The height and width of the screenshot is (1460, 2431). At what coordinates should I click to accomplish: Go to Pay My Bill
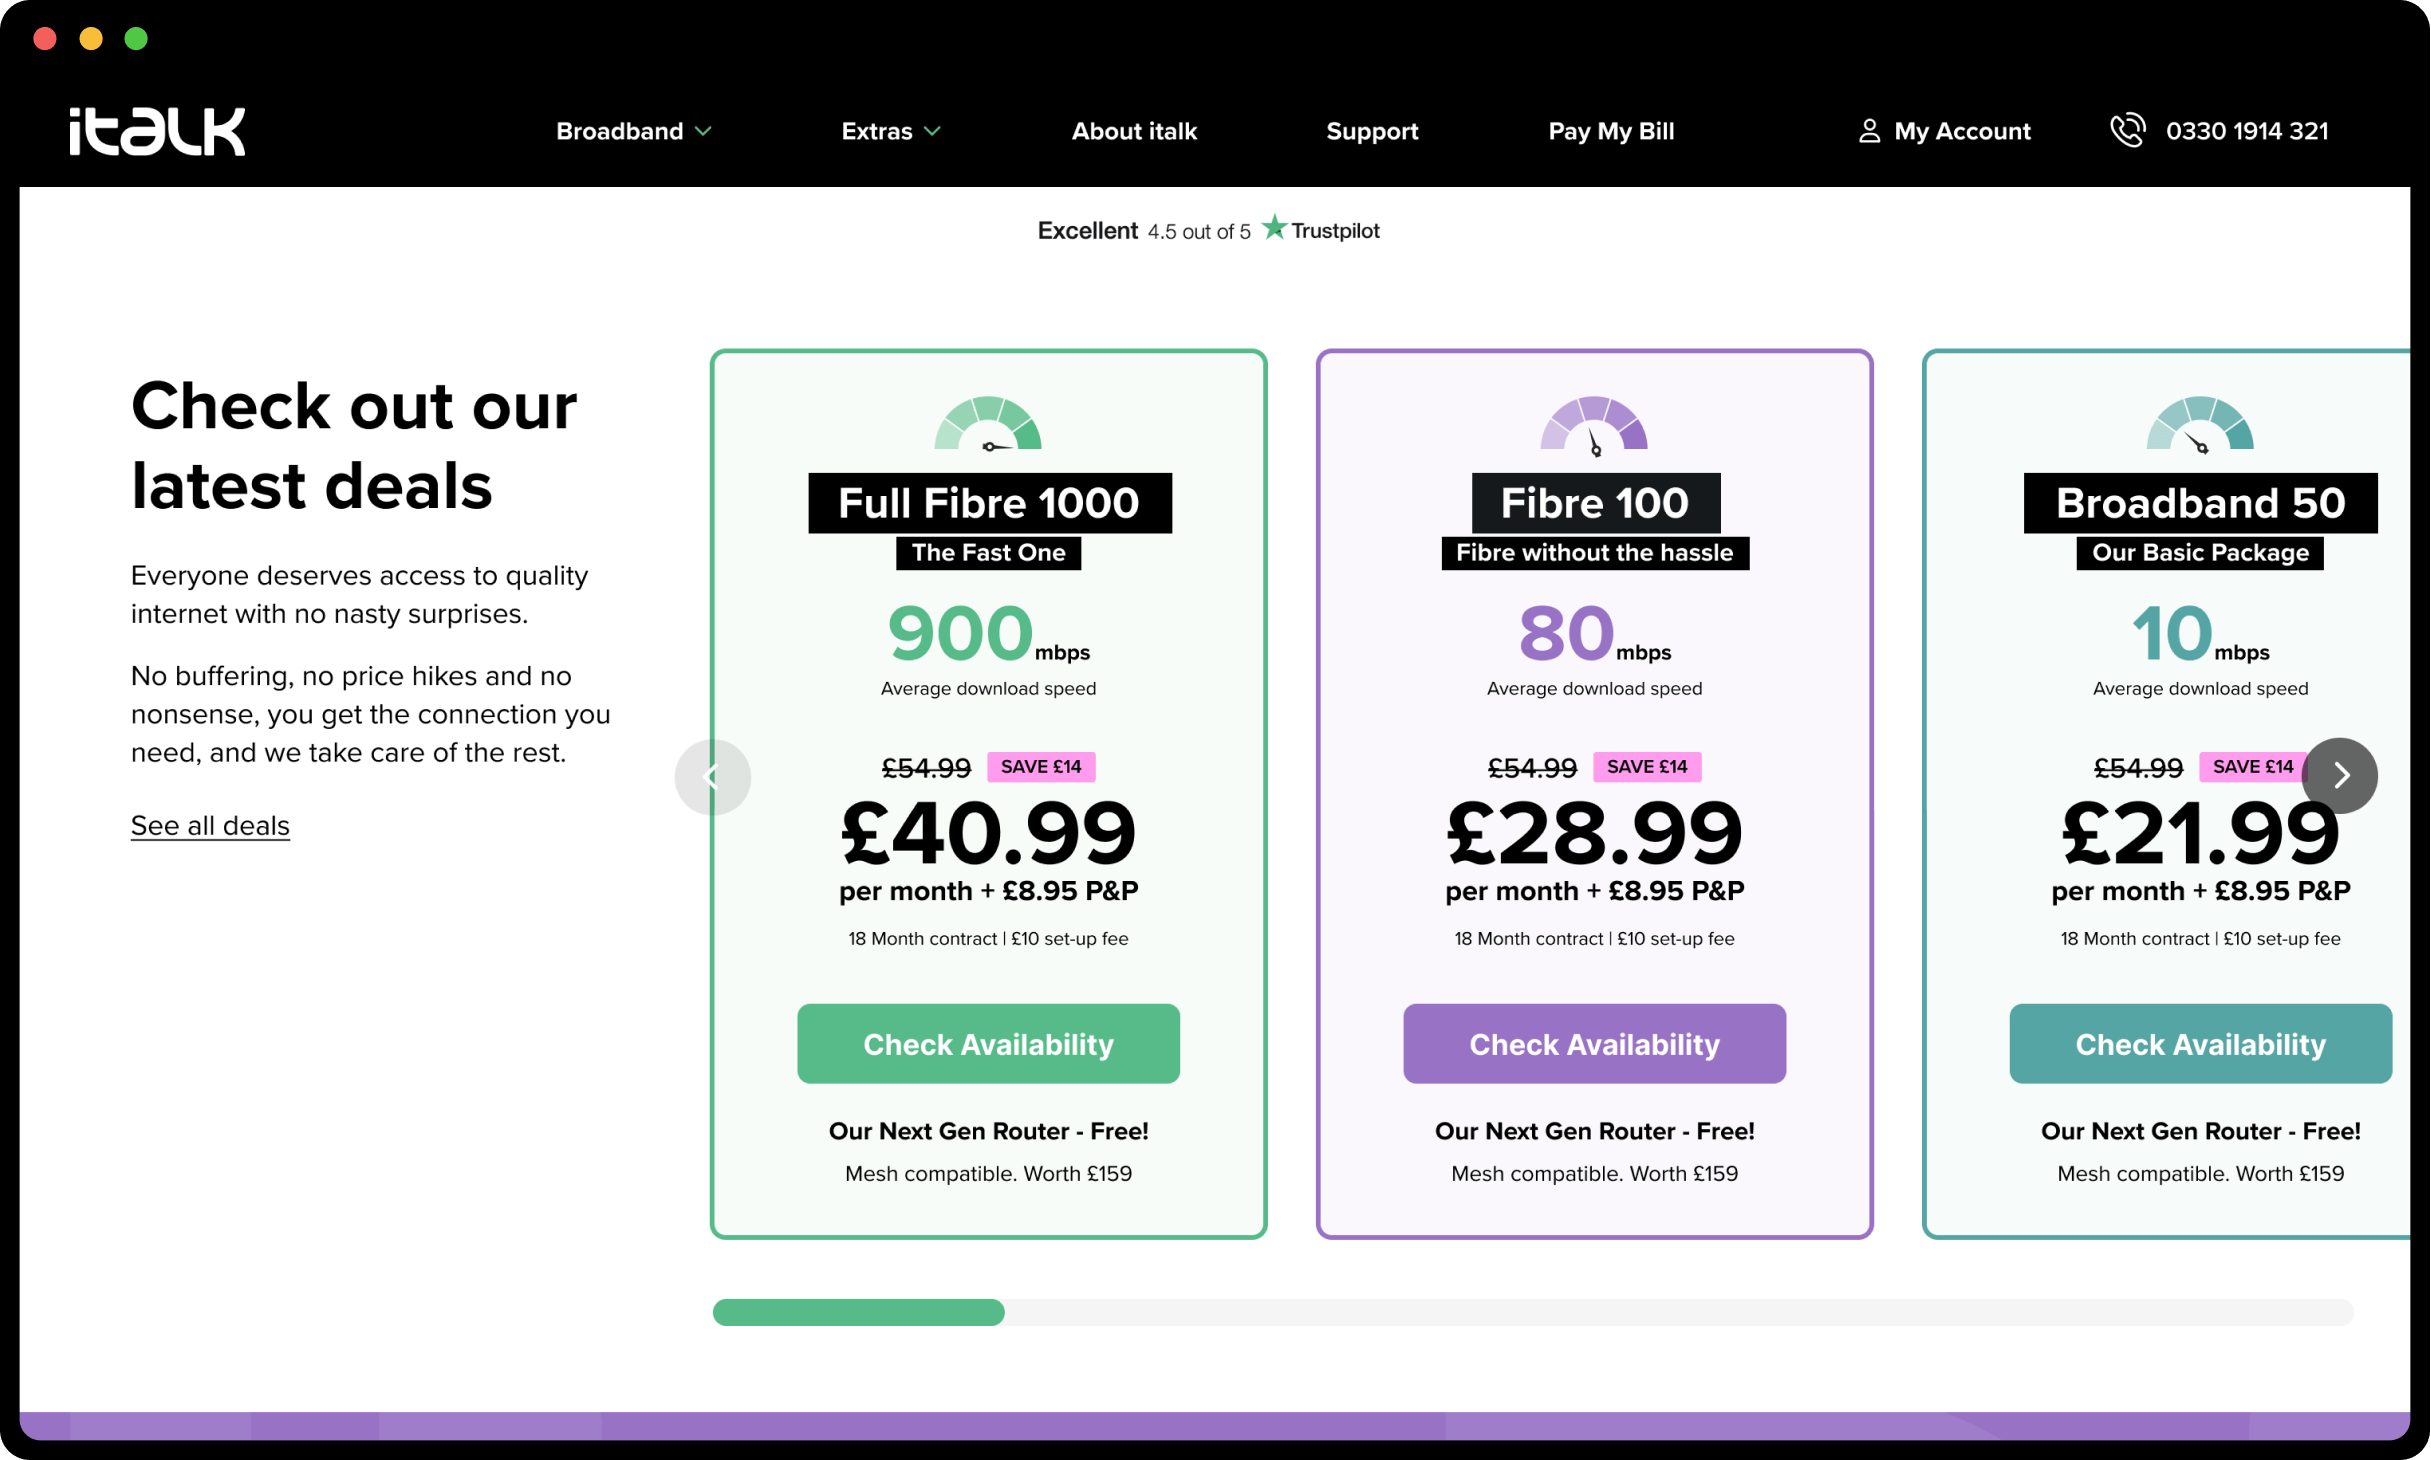coord(1611,131)
